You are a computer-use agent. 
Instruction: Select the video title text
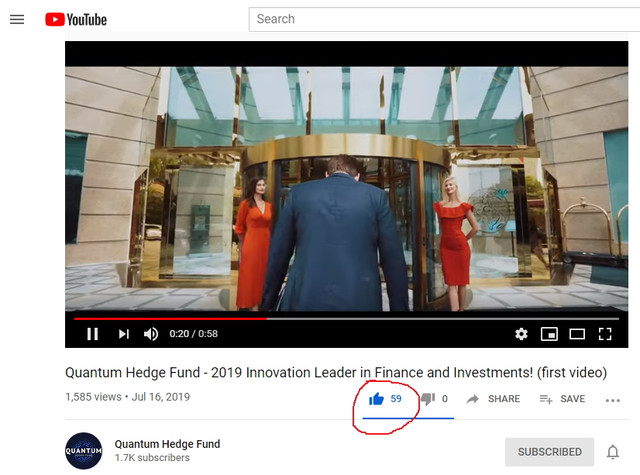pyautogui.click(x=336, y=372)
